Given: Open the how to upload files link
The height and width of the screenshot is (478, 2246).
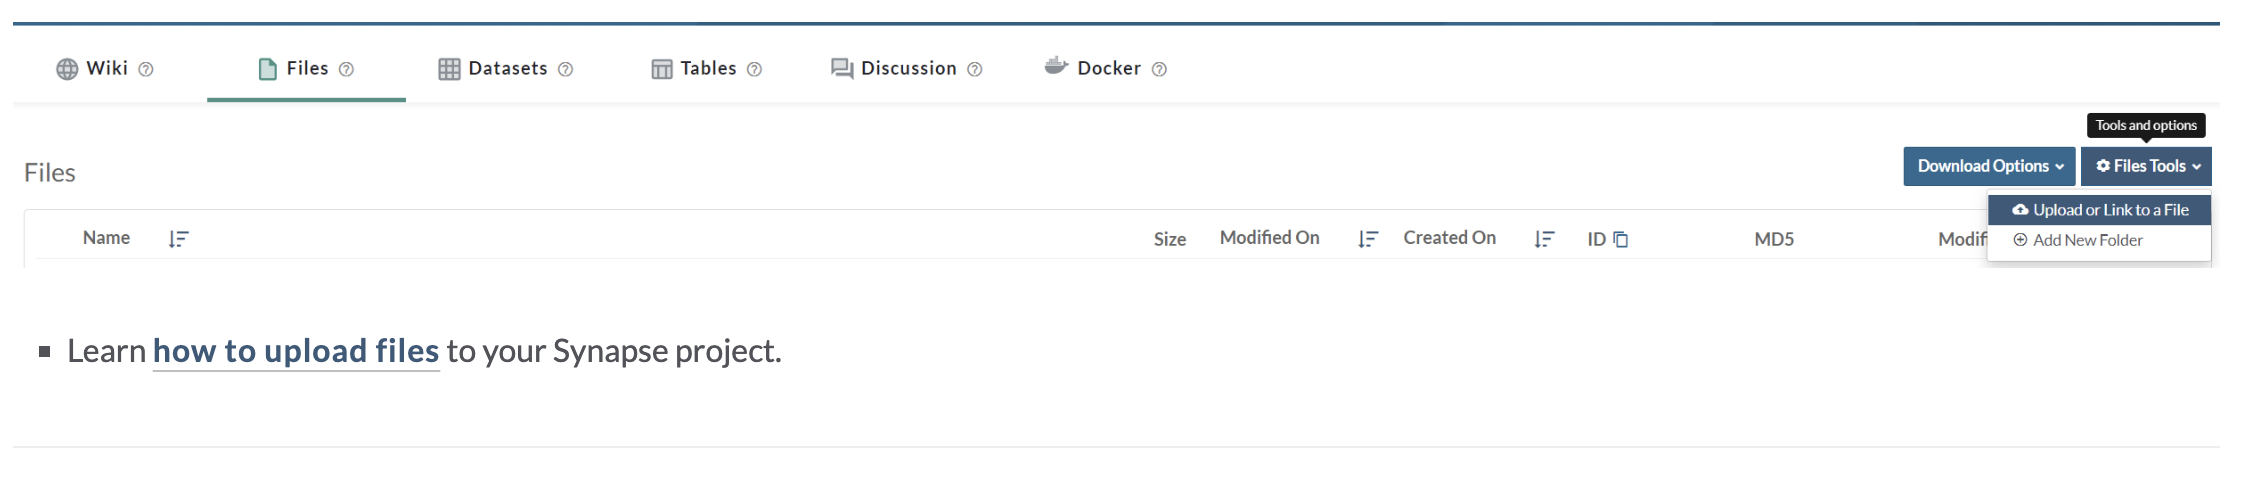Looking at the screenshot, I should click(296, 351).
